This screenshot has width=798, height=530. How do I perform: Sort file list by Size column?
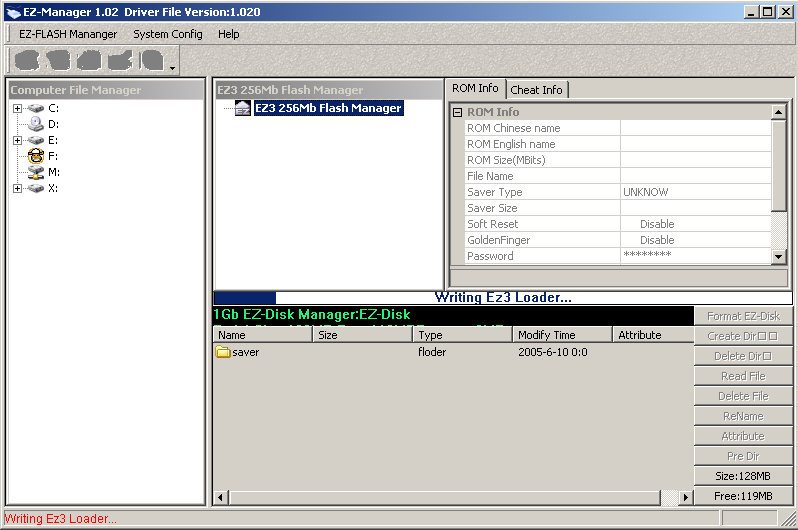[362, 335]
